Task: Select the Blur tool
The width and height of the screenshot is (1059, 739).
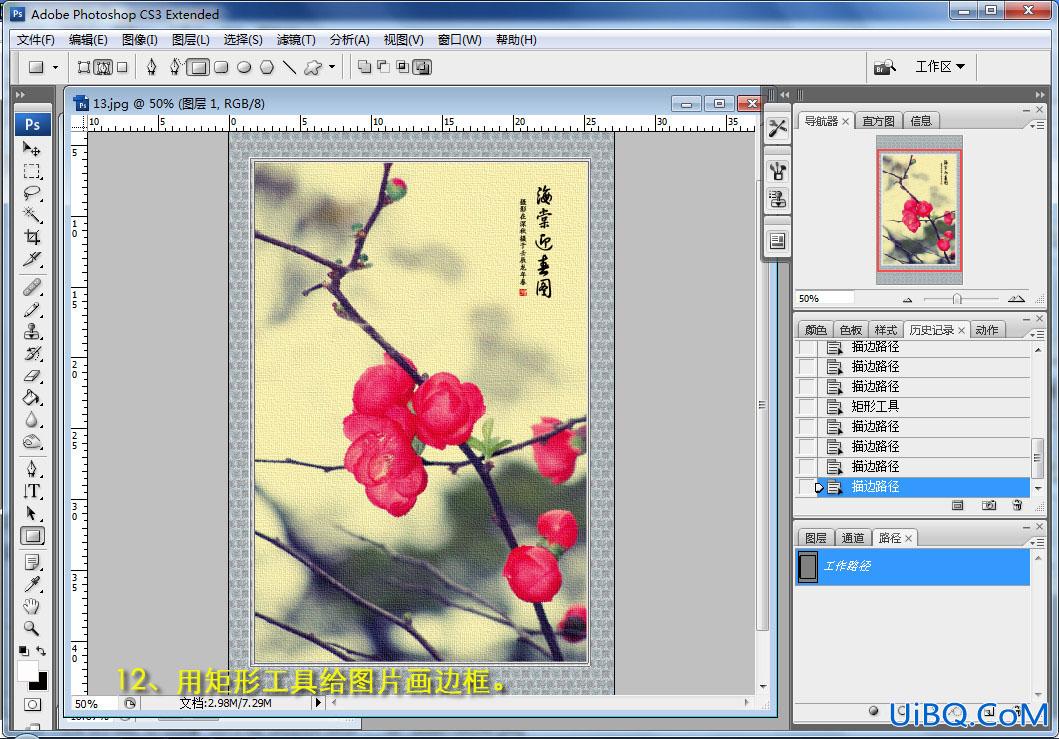Action: click(x=32, y=419)
